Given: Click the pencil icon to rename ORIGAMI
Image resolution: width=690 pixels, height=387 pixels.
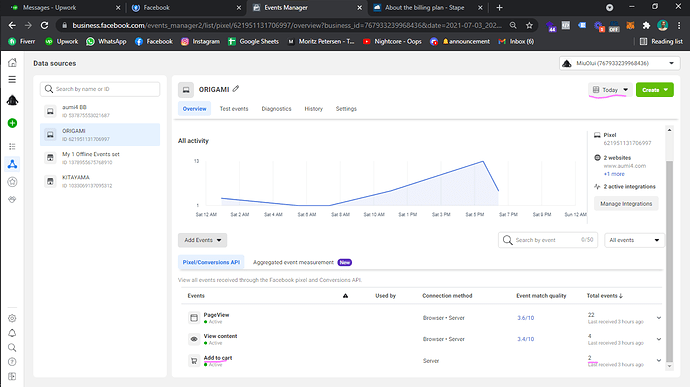Looking at the screenshot, I should click(x=236, y=89).
